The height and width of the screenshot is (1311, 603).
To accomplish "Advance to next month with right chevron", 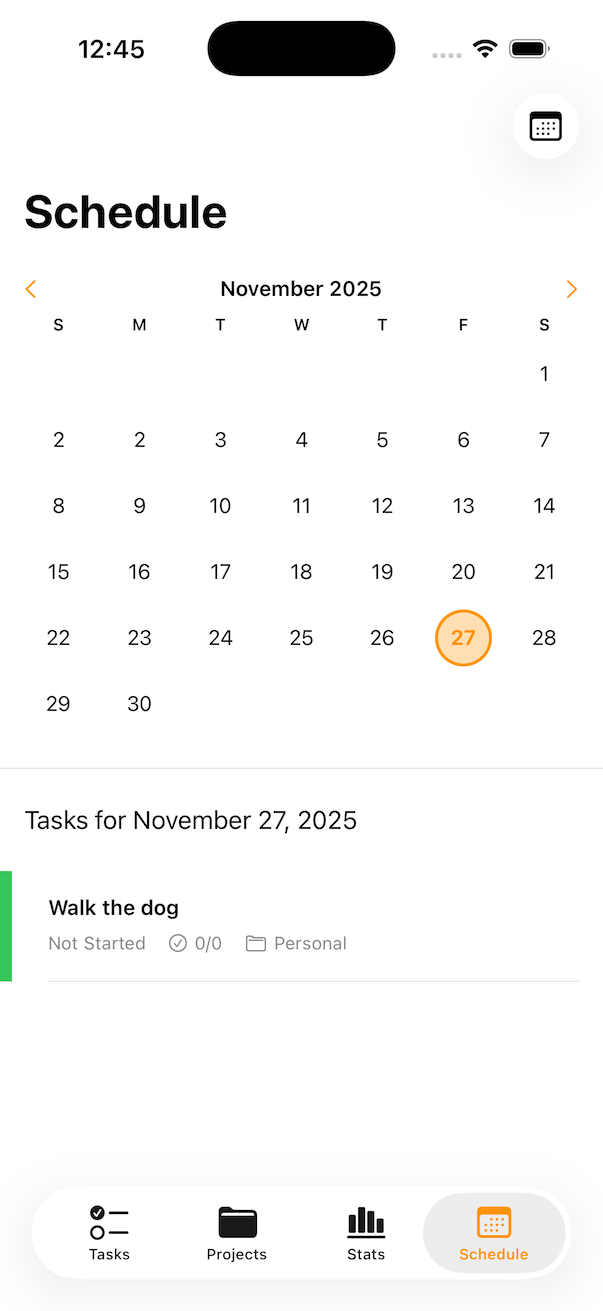I will [571, 289].
